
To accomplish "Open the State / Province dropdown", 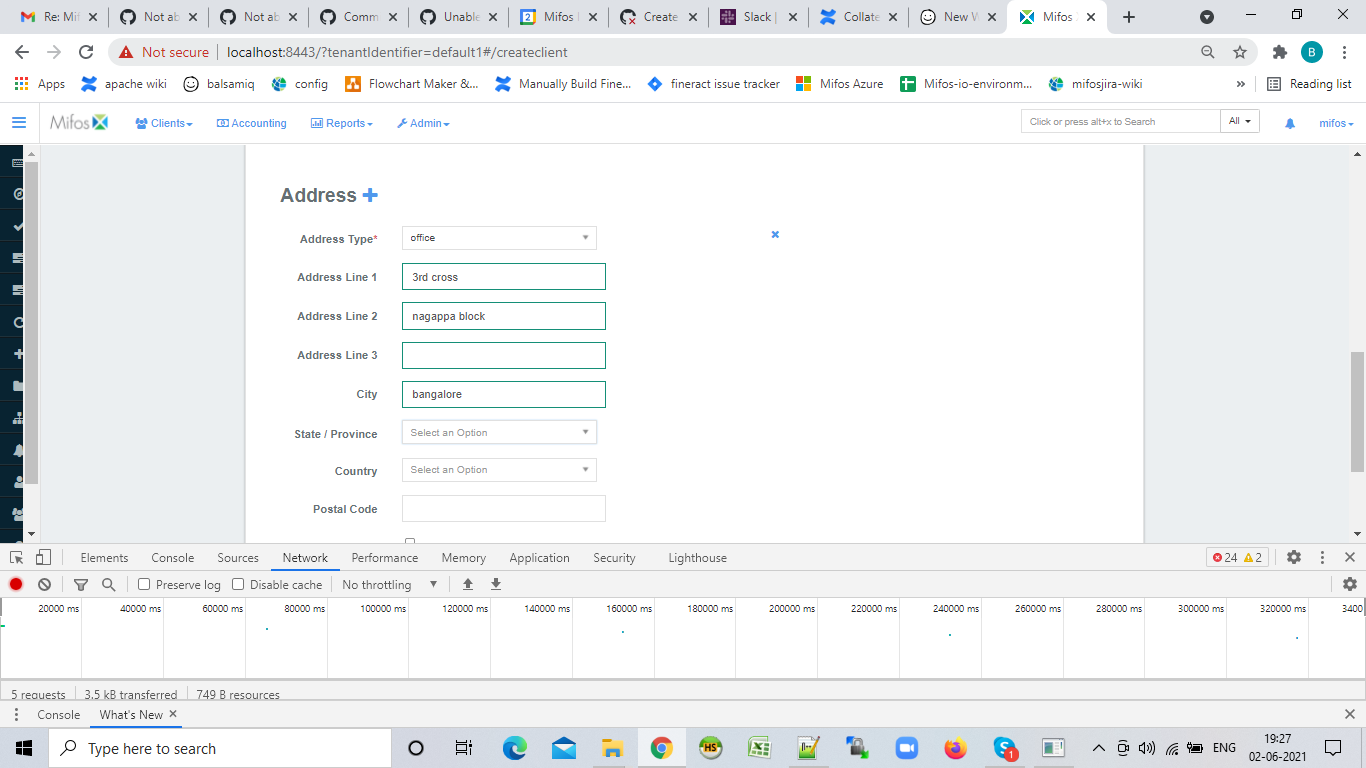I will [x=499, y=433].
